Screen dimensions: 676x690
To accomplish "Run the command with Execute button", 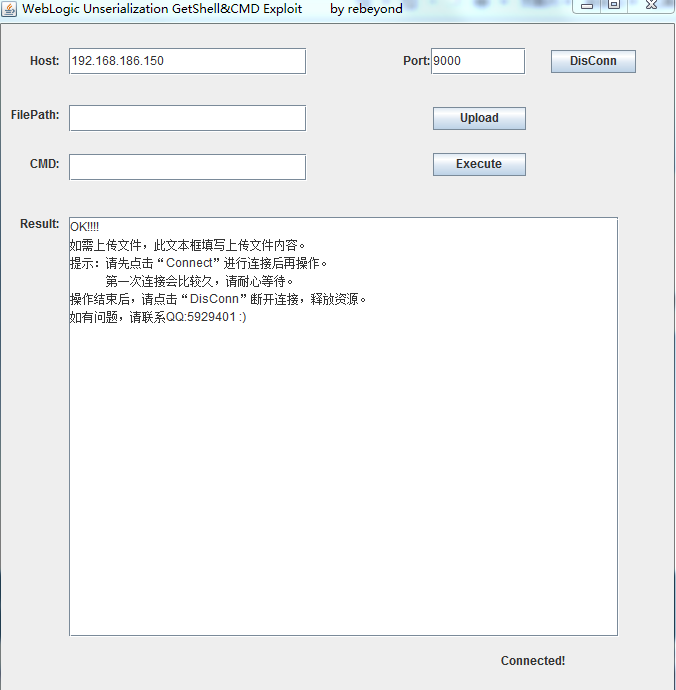I will pyautogui.click(x=479, y=164).
